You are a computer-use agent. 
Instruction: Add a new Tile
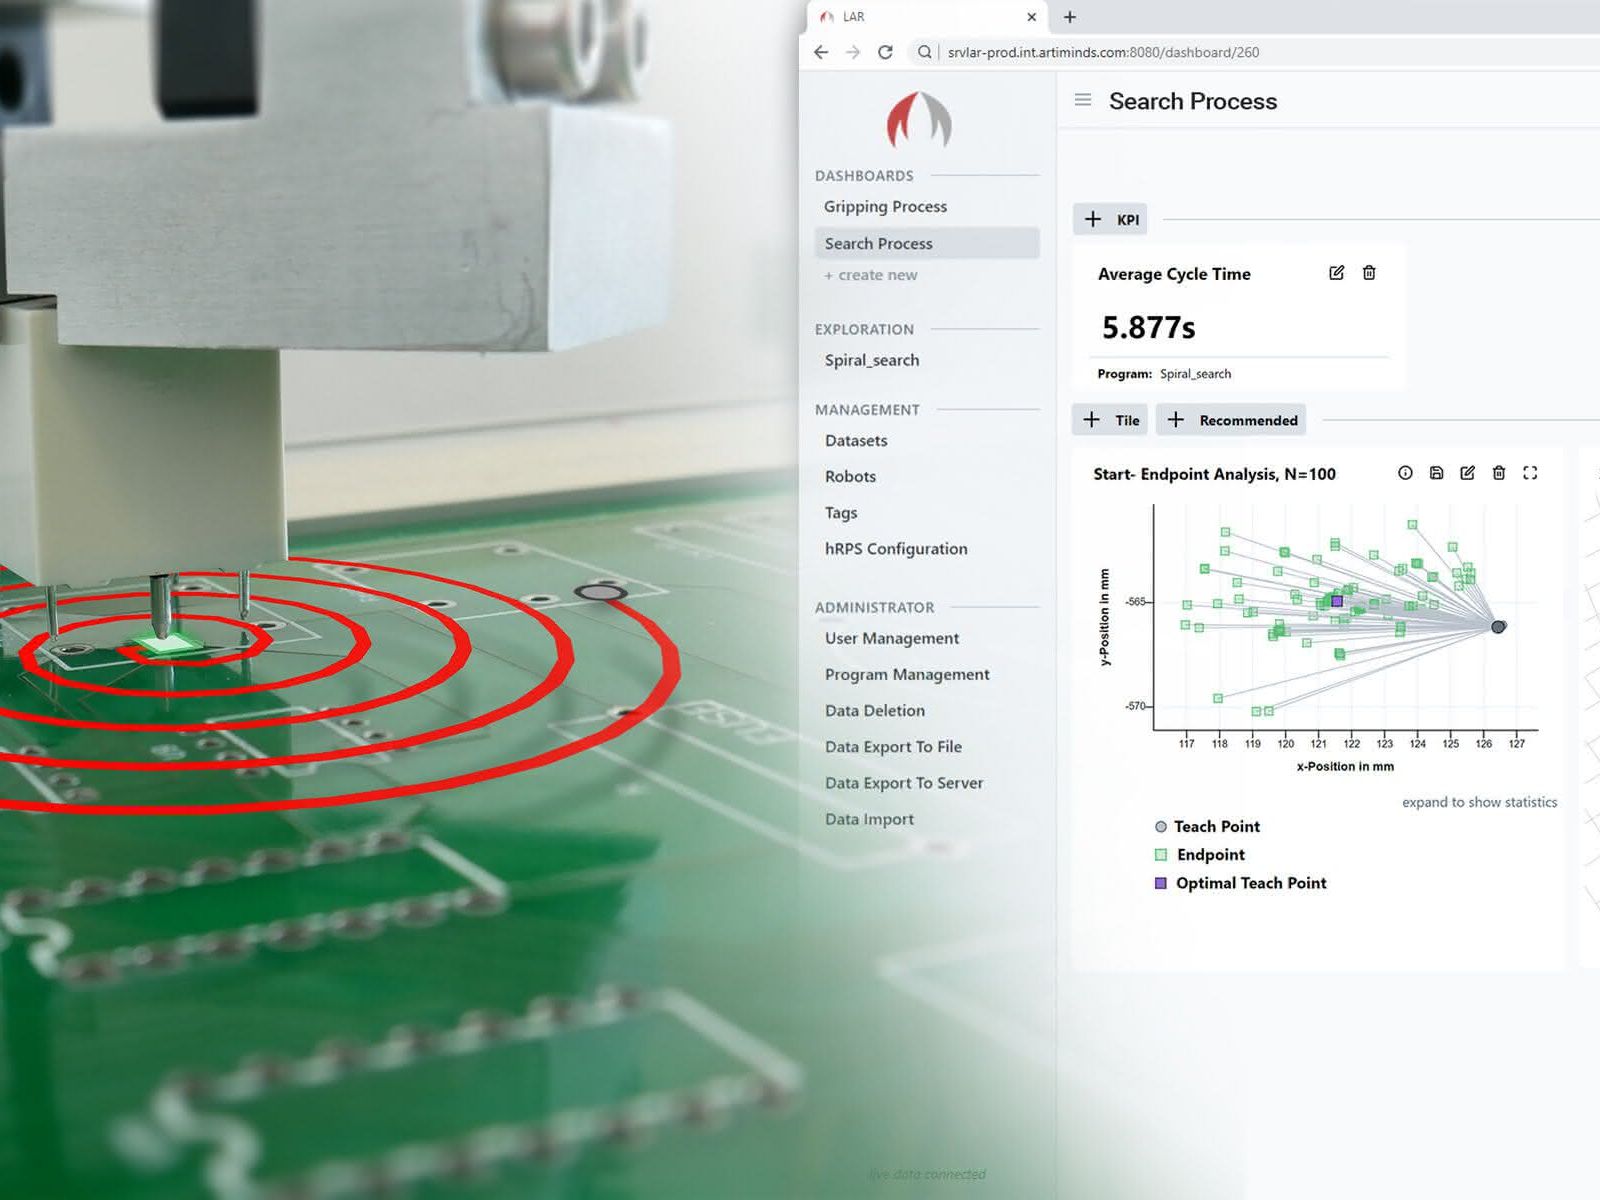click(1110, 420)
